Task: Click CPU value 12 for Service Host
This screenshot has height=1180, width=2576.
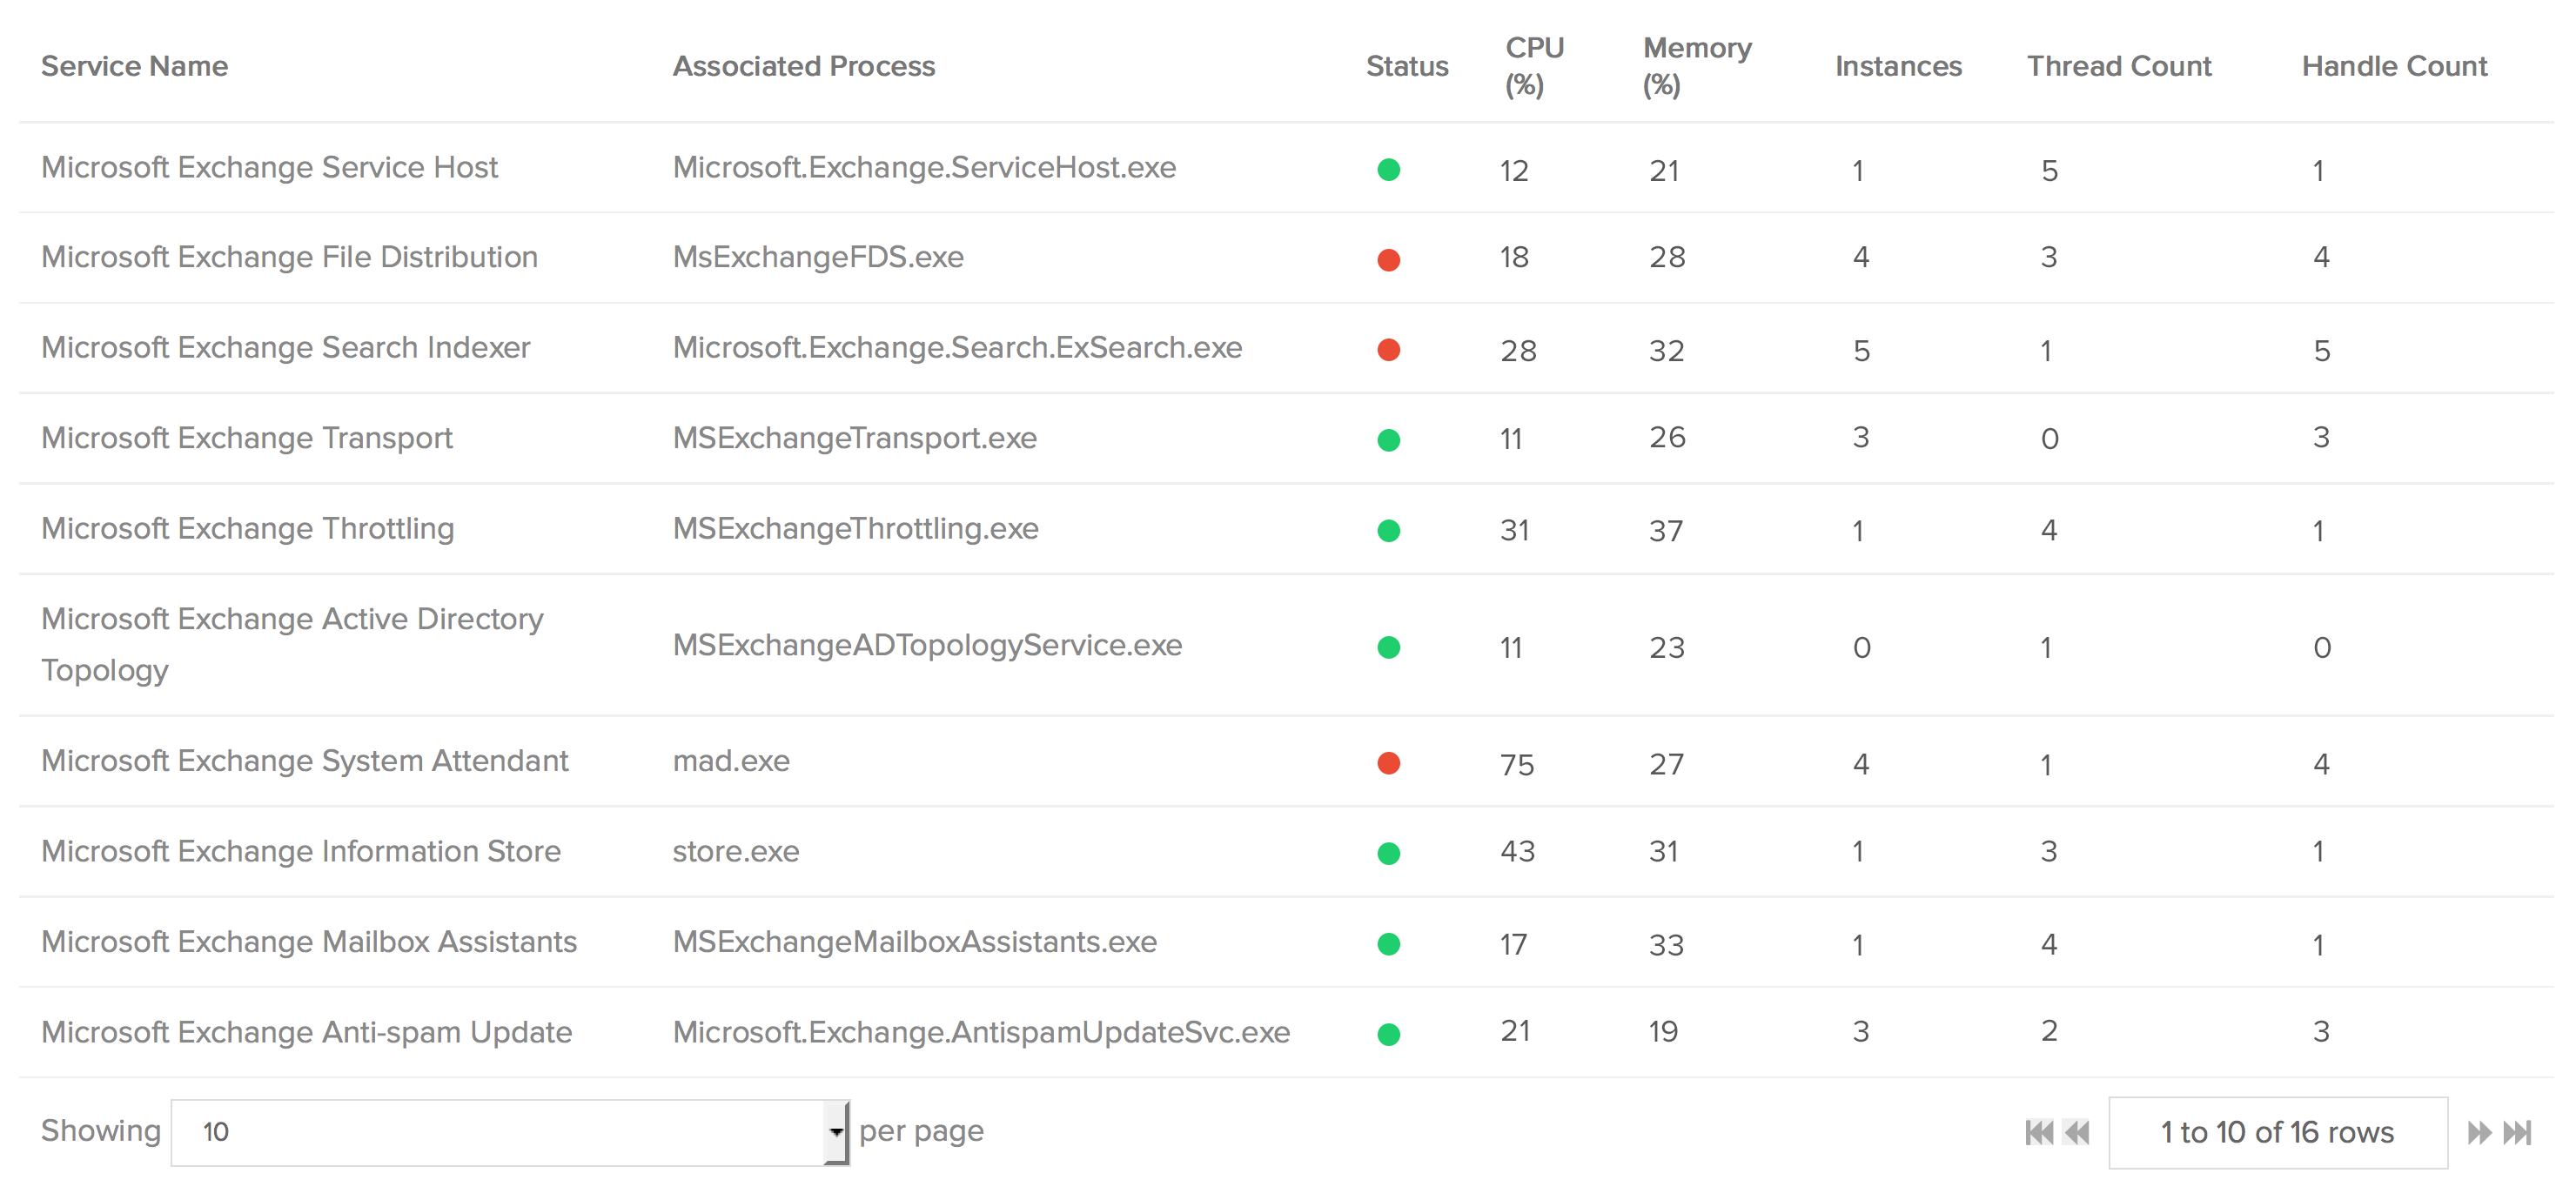Action: pos(1514,171)
